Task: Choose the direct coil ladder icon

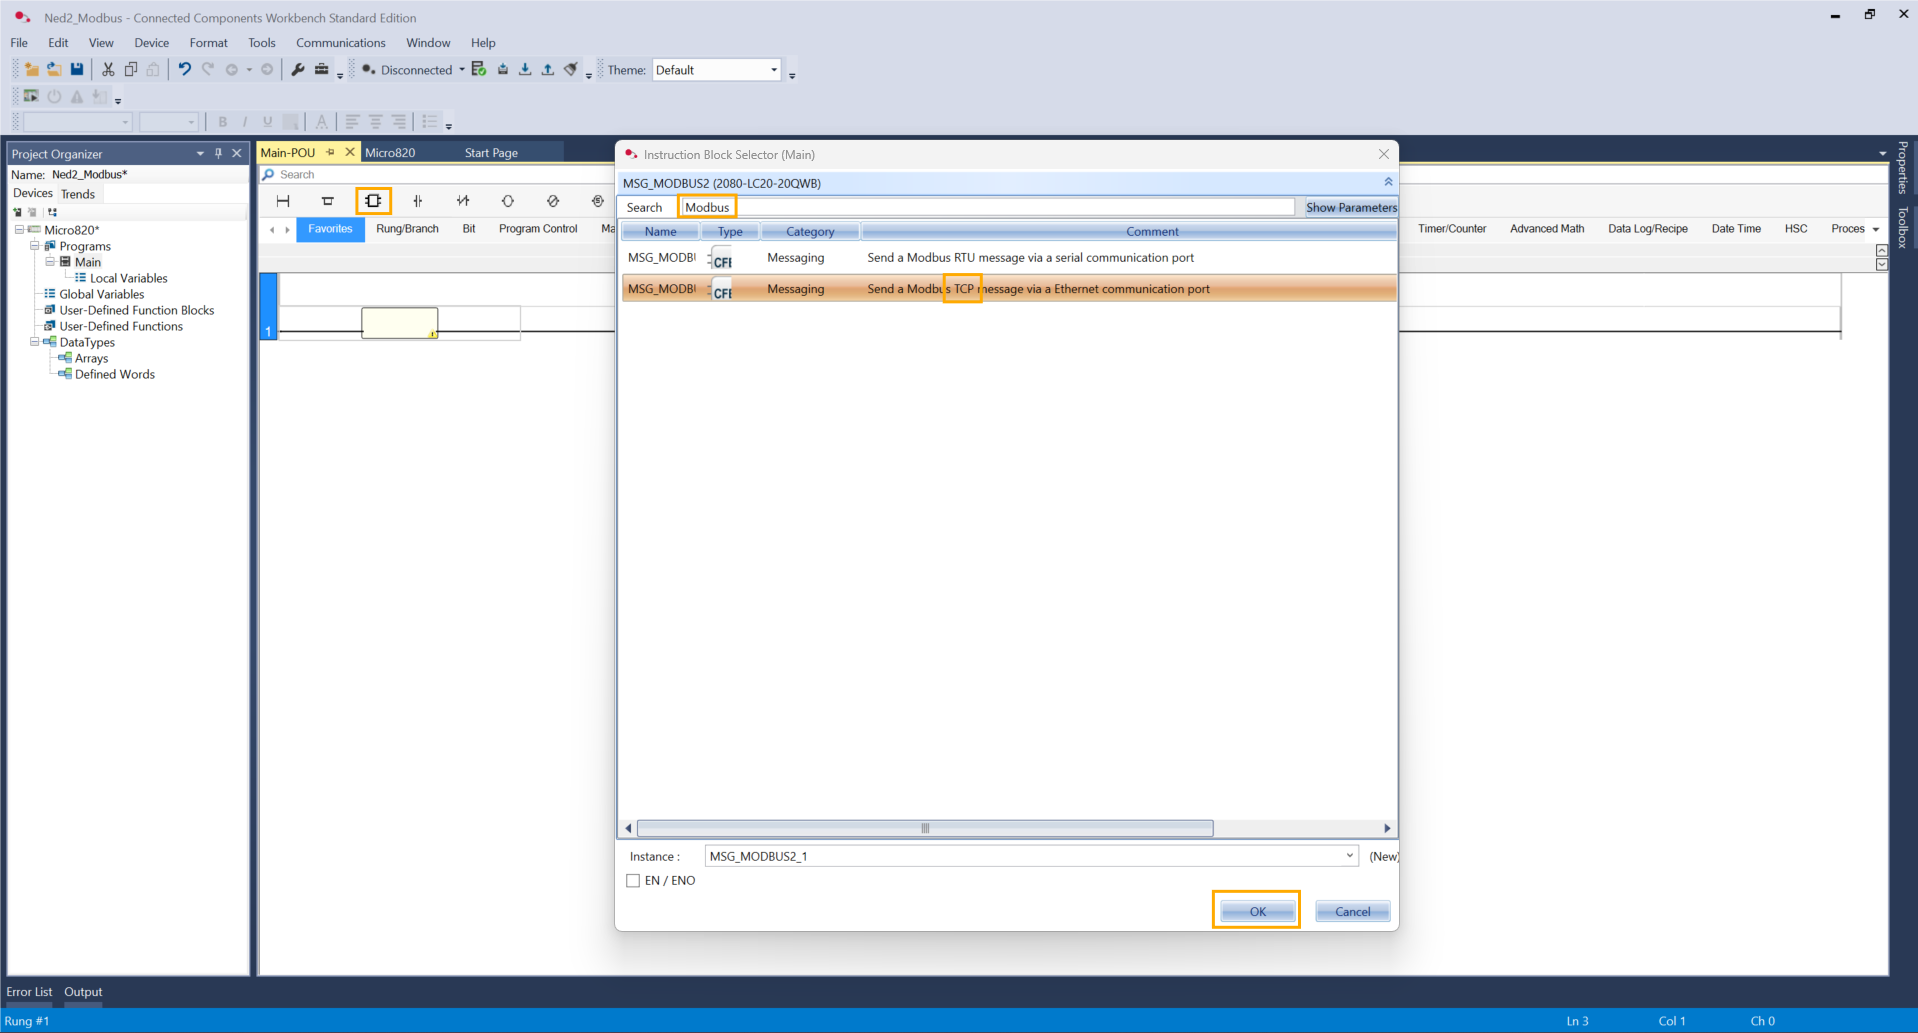Action: tap(508, 201)
